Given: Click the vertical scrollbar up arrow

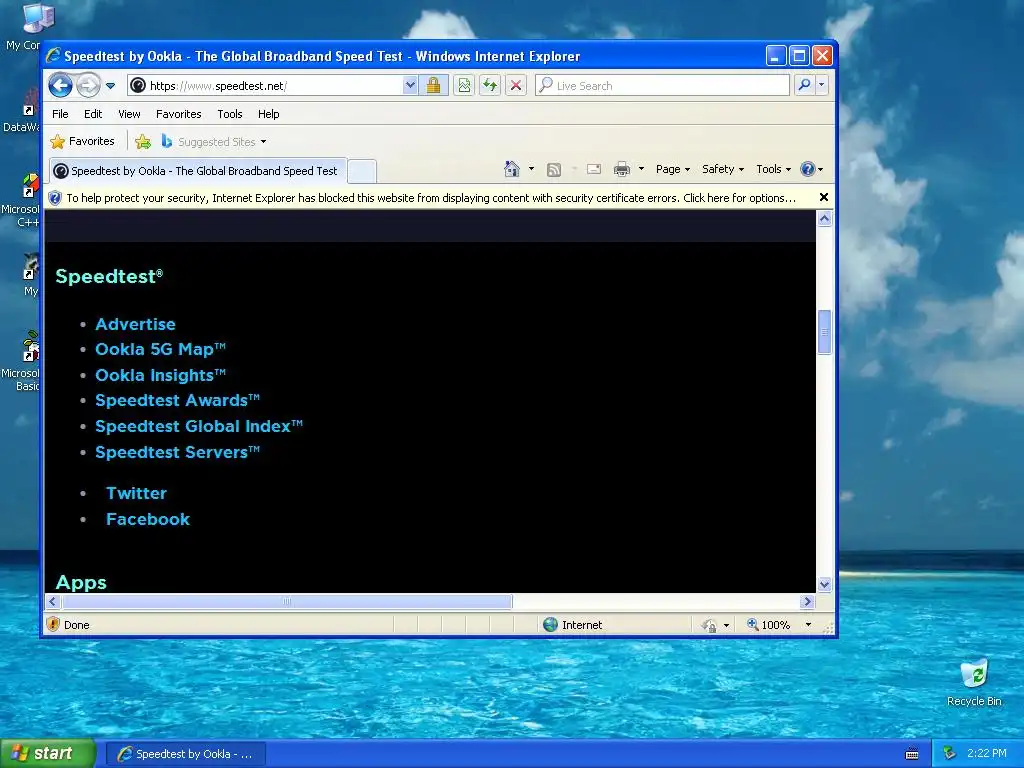Looking at the screenshot, I should 824,219.
